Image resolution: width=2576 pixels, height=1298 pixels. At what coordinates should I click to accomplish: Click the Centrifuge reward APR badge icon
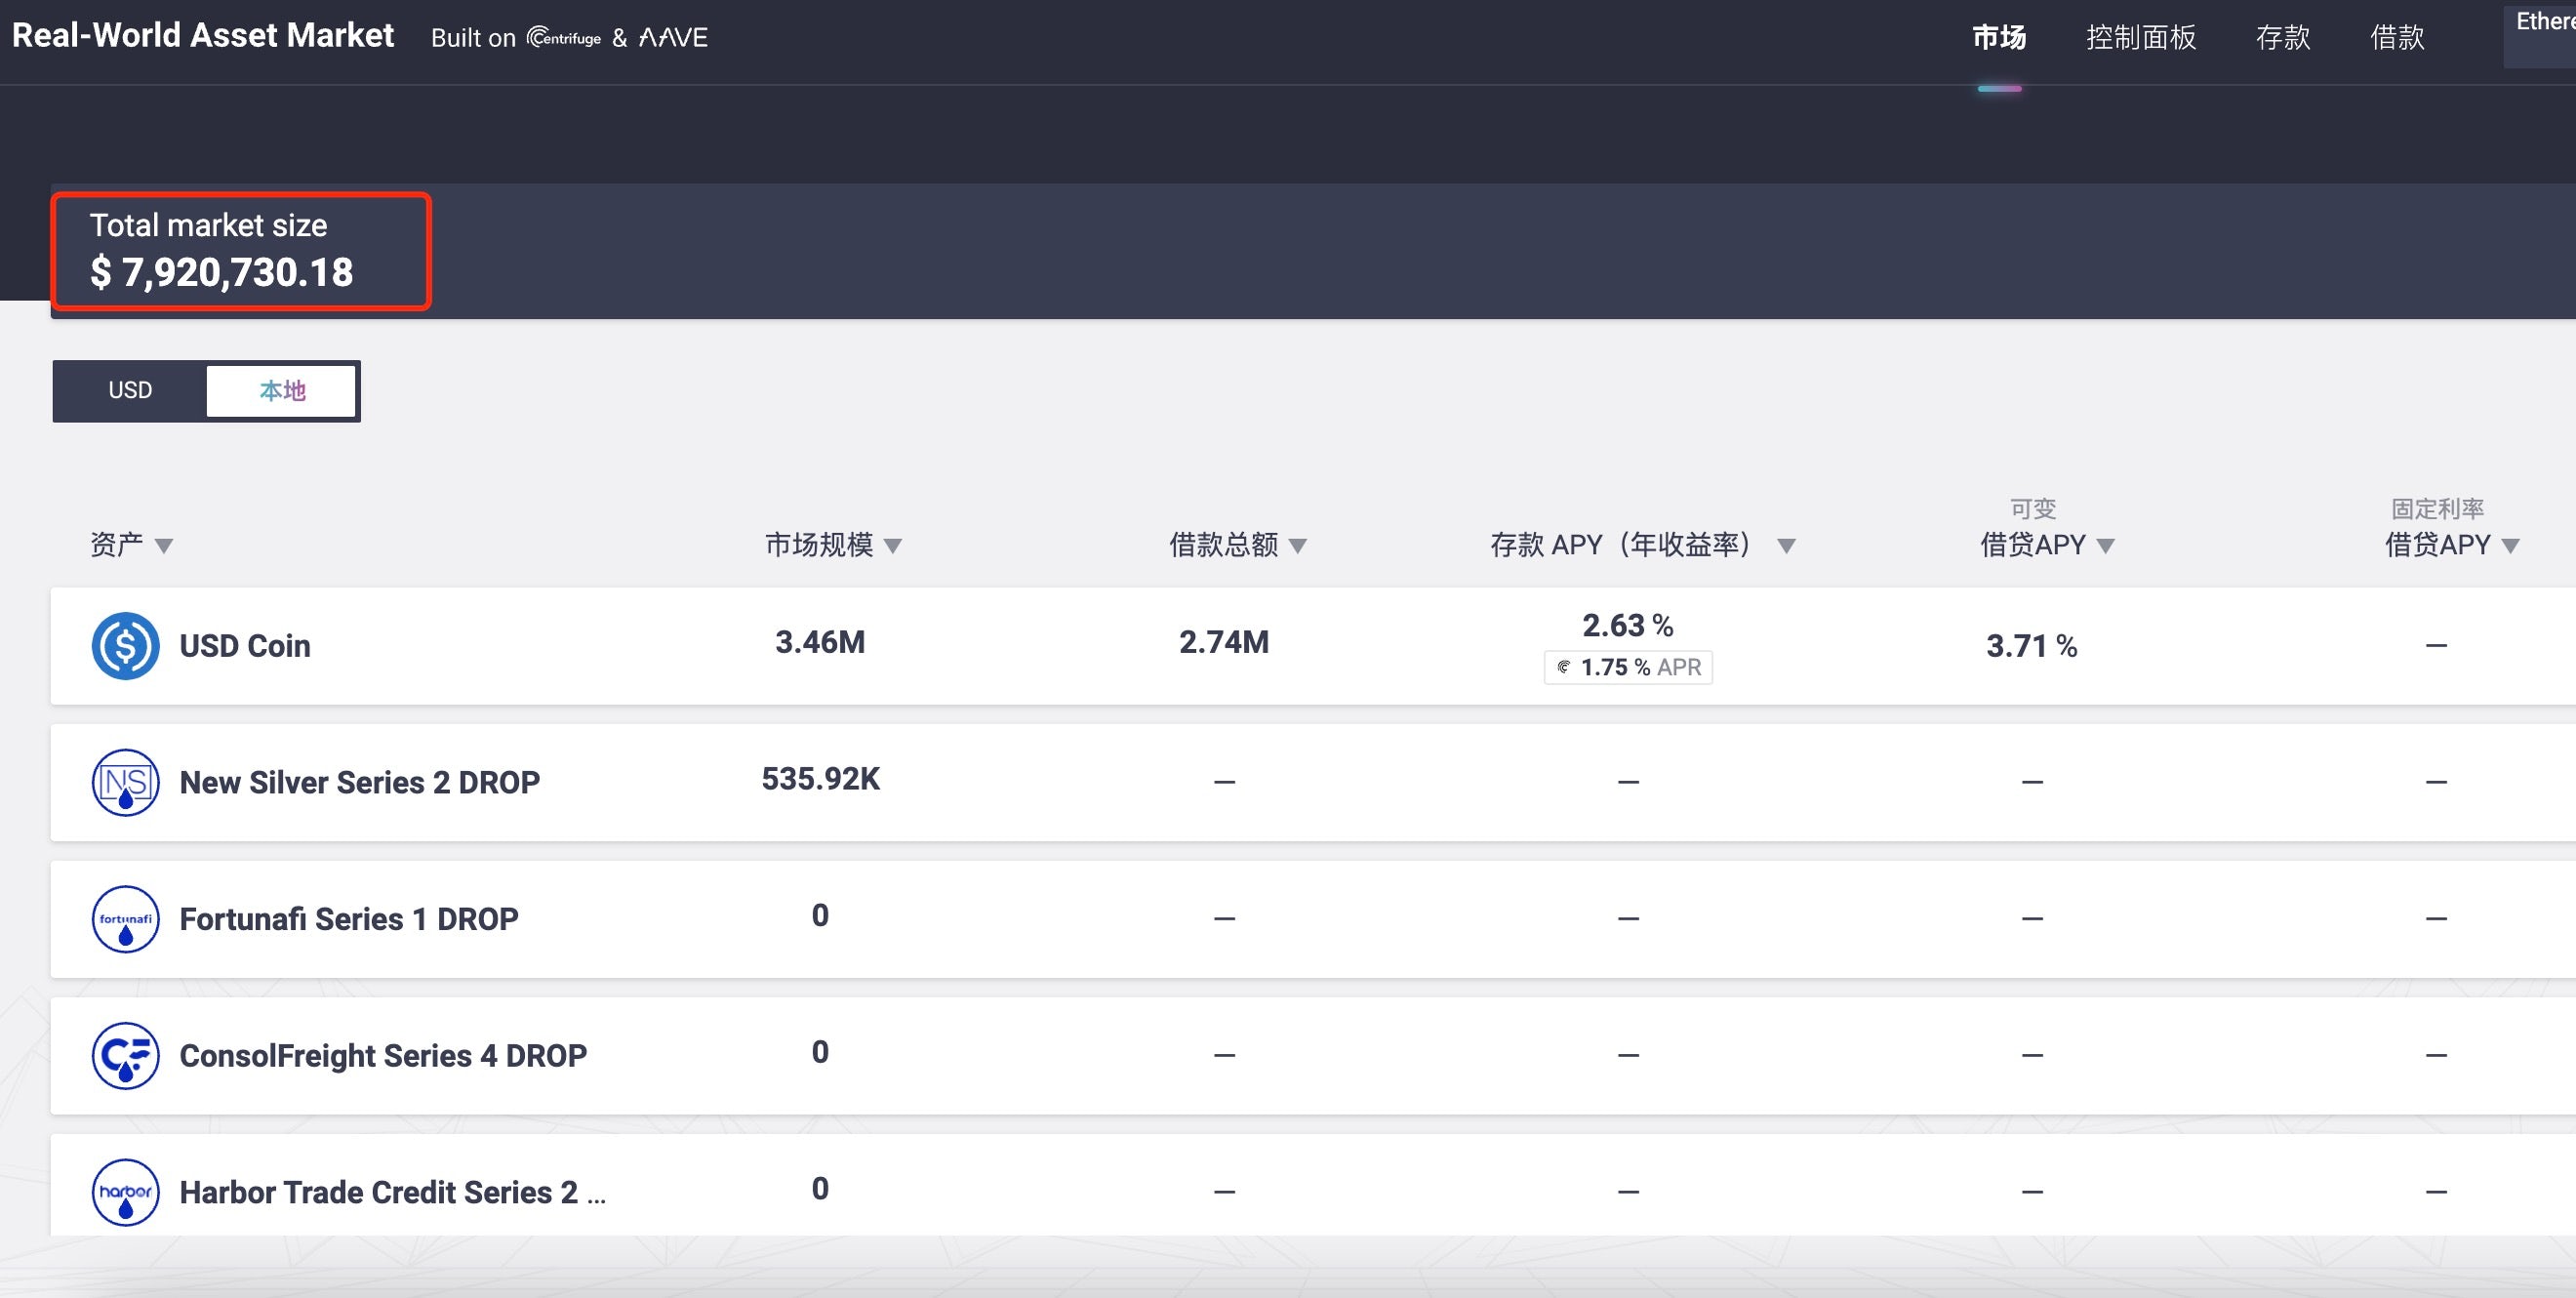(x=1564, y=667)
